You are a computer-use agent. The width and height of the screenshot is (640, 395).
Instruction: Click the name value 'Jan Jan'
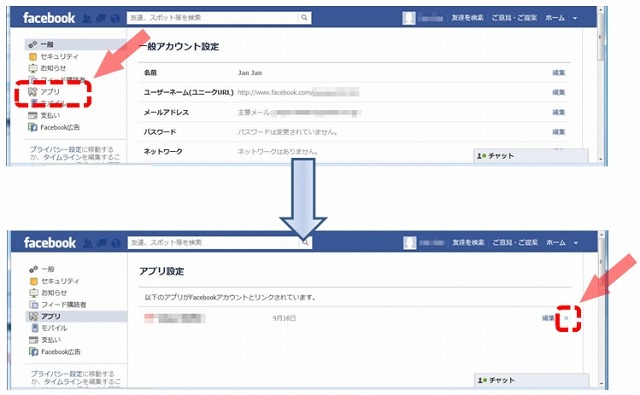pos(250,73)
